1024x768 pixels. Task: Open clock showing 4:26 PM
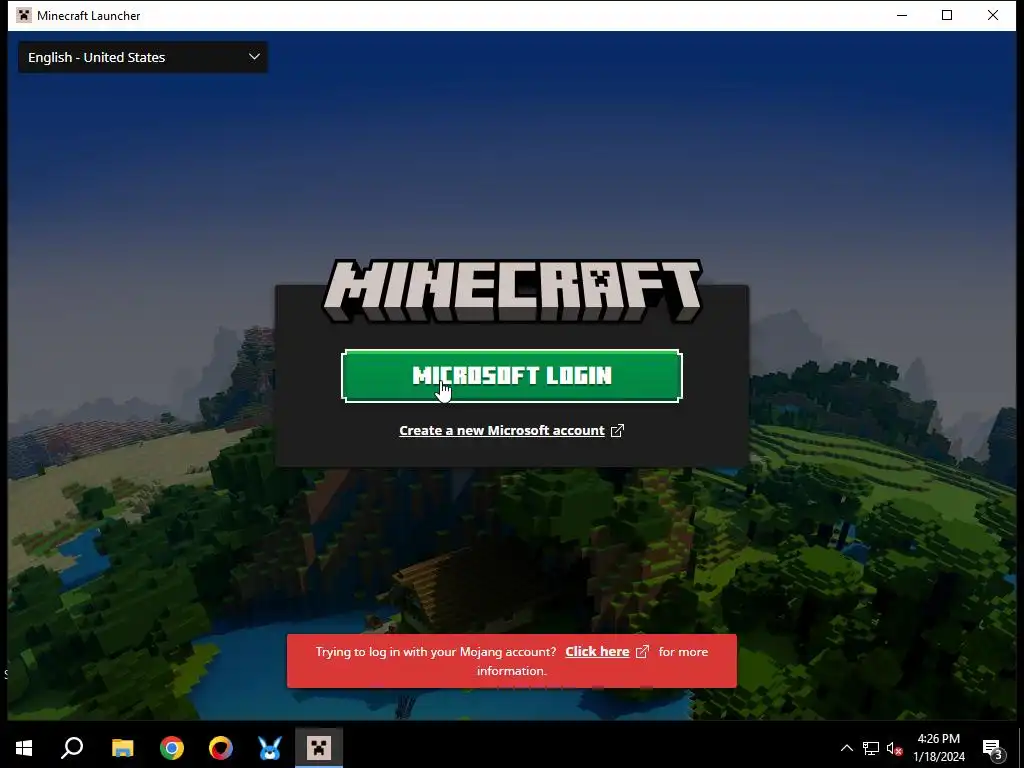tap(938, 748)
